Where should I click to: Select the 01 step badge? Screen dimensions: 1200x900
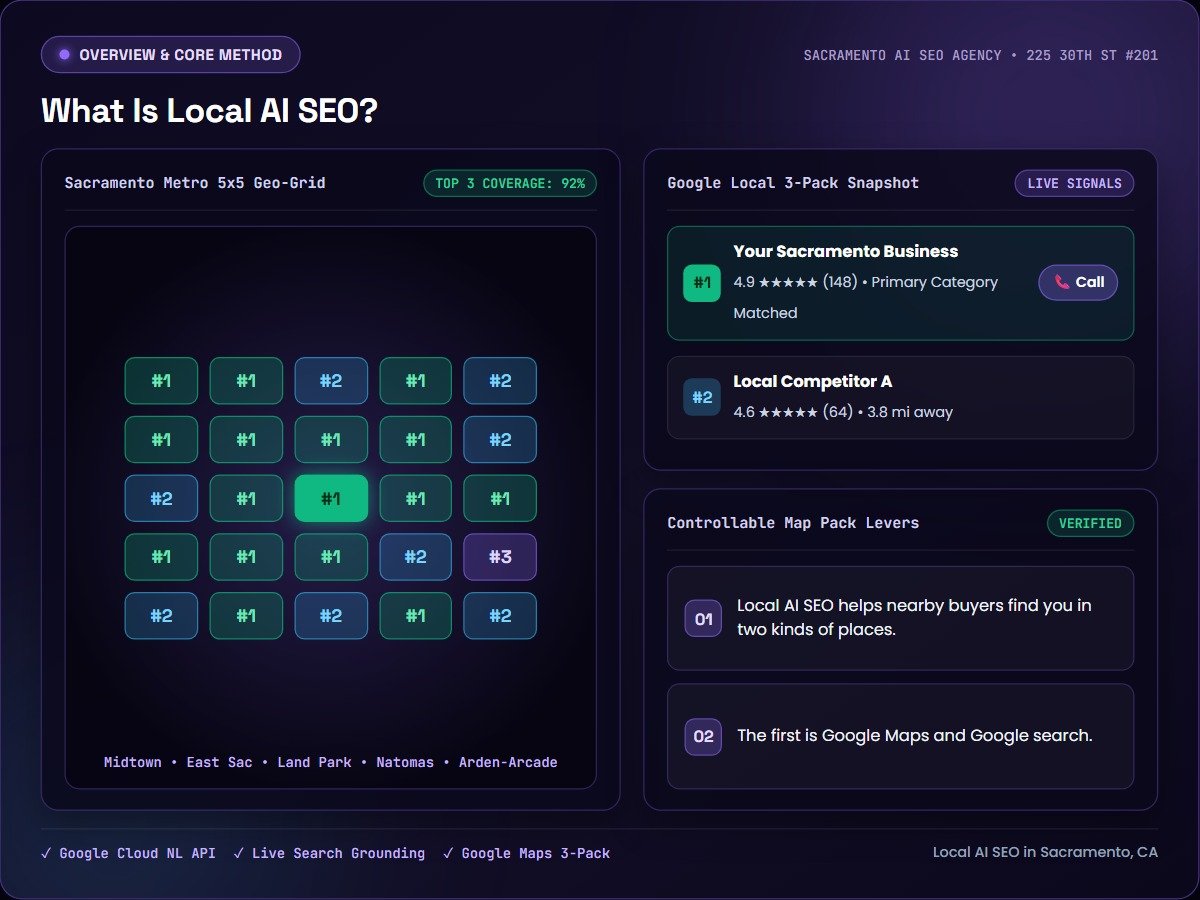(x=703, y=618)
